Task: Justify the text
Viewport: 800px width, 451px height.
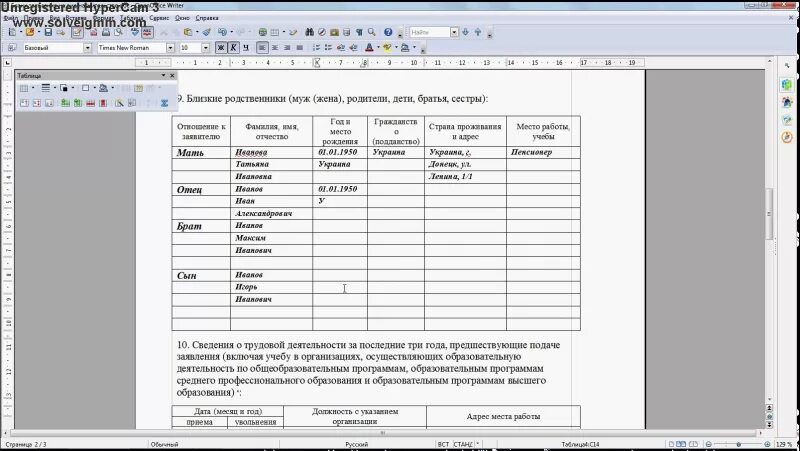Action: click(299, 47)
